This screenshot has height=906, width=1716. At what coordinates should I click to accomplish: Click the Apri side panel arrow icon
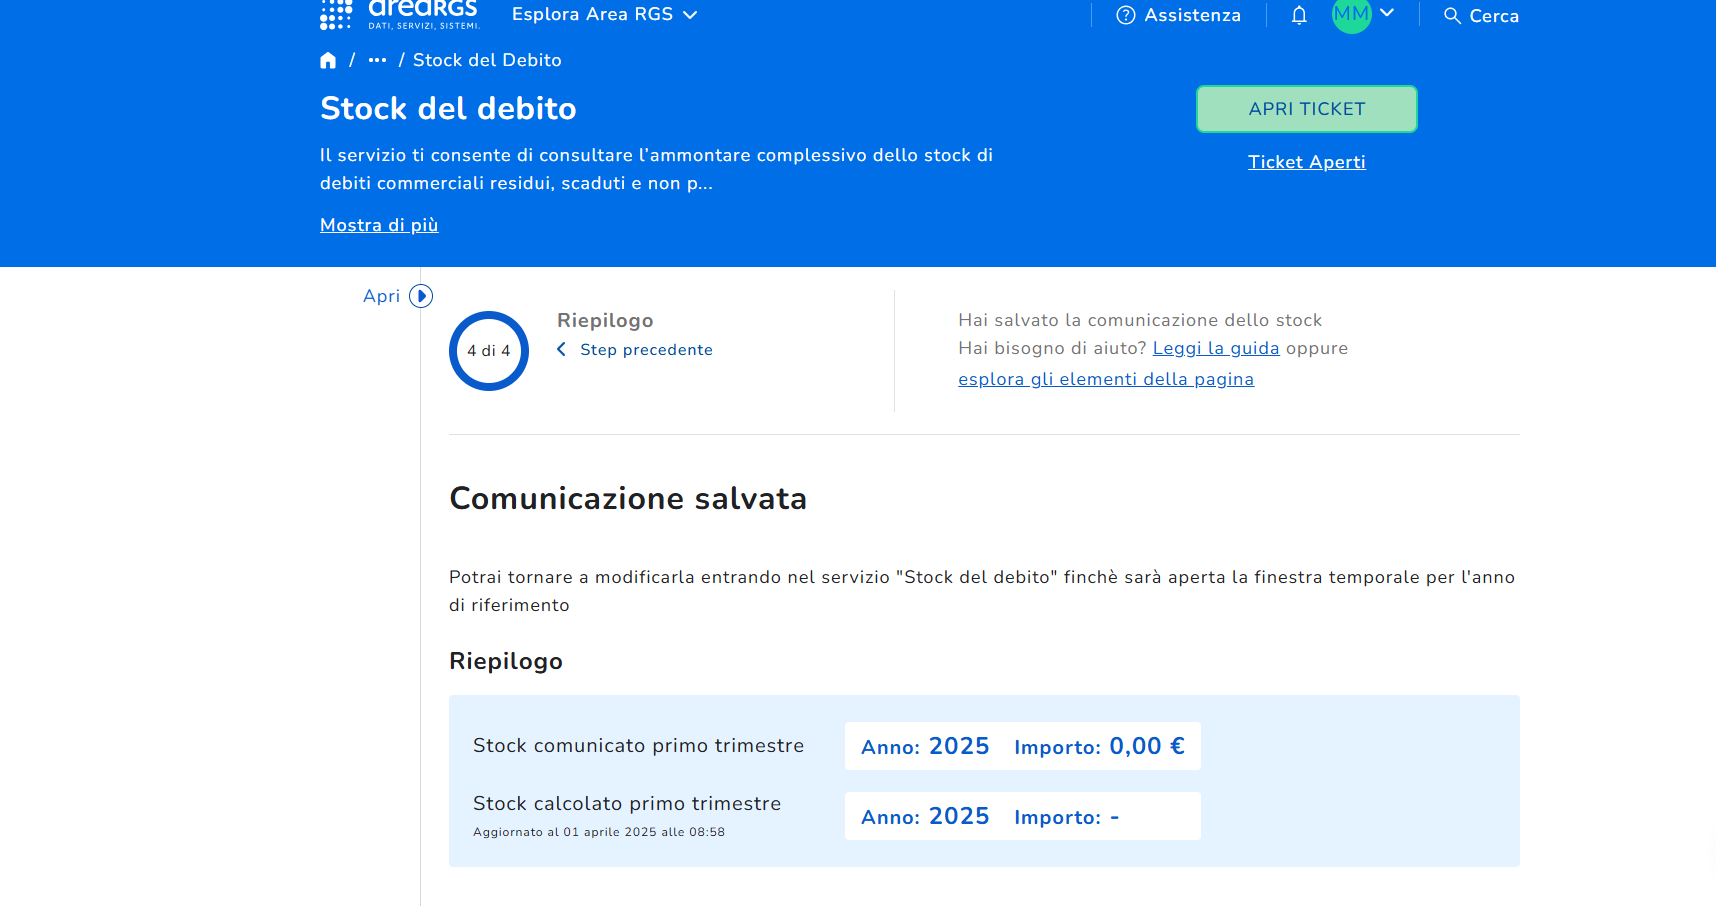421,296
